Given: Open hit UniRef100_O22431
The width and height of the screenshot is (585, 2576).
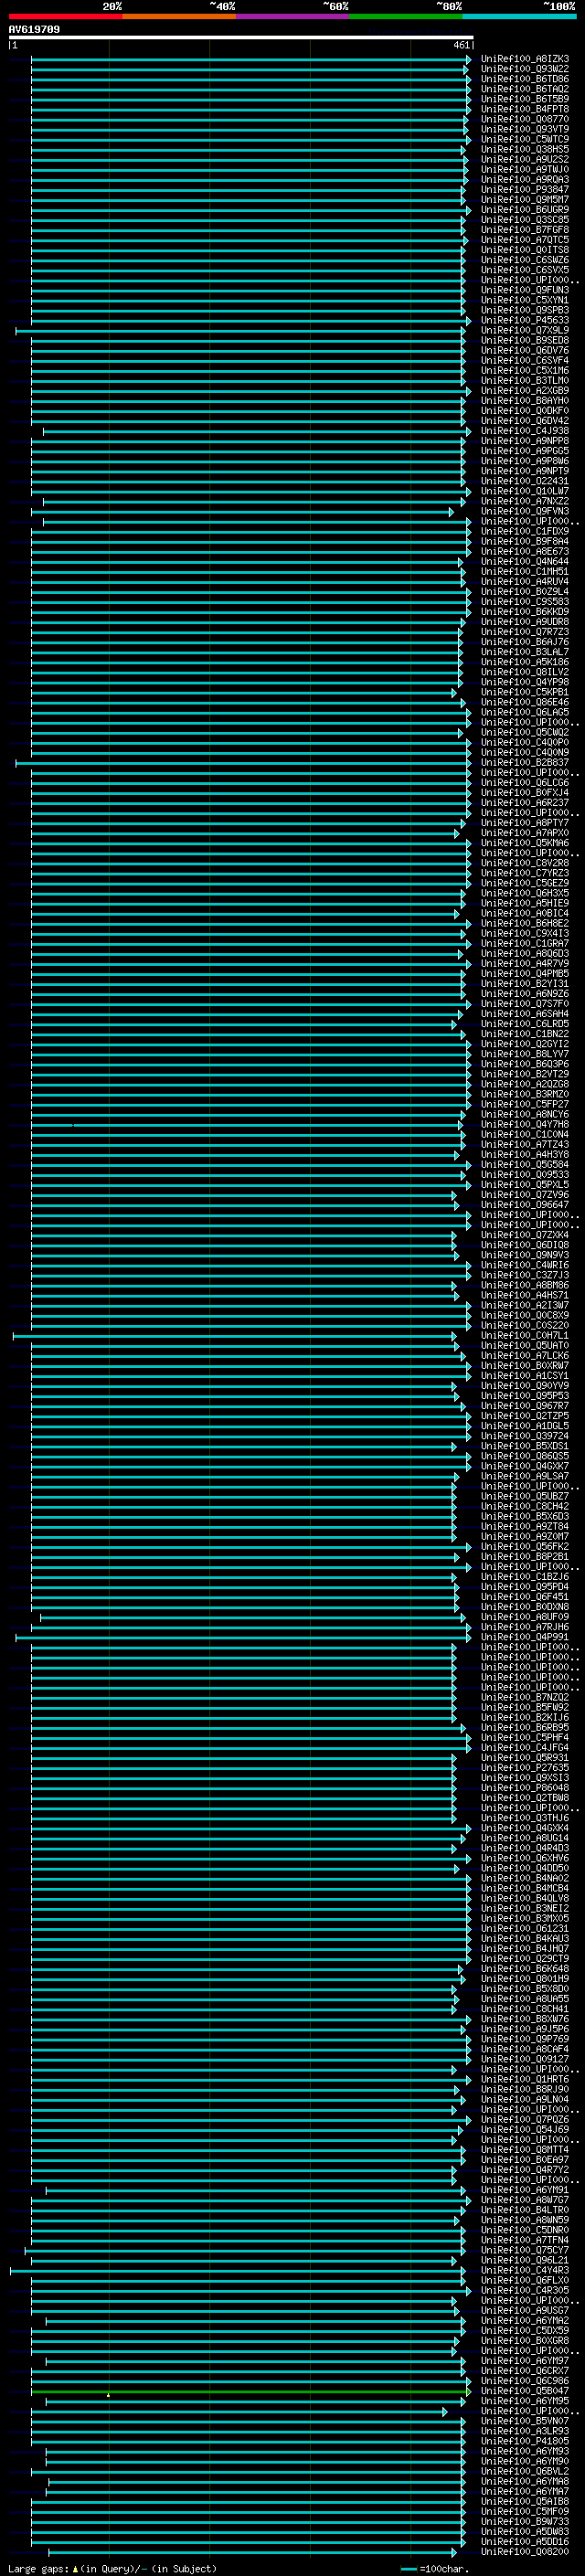Looking at the screenshot, I should 524,481.
